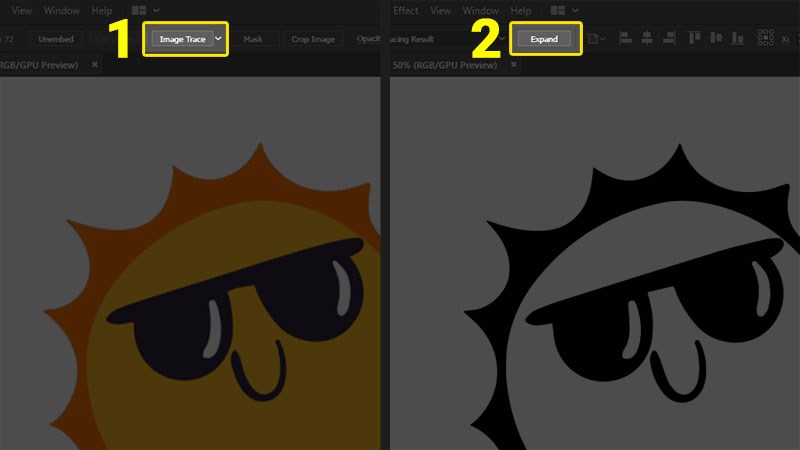Open the Help menu in the left window
The image size is (800, 450).
[x=102, y=10]
